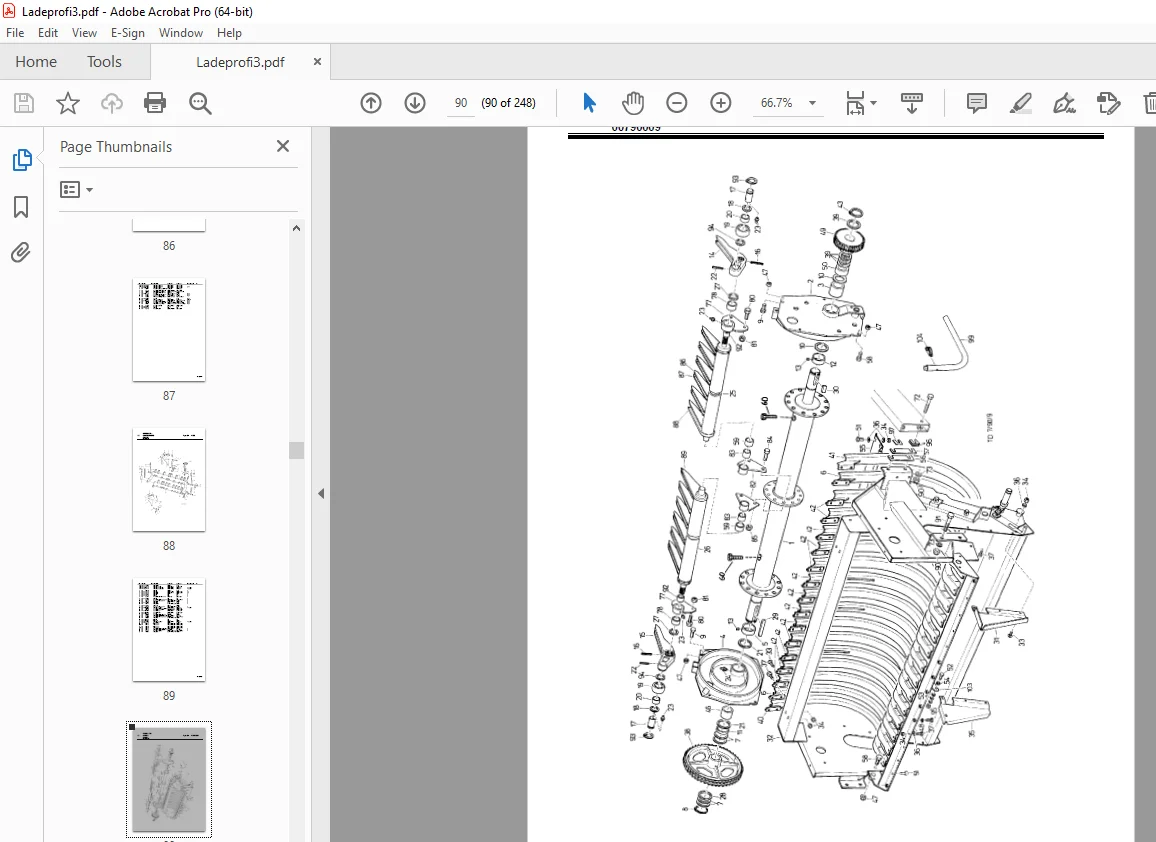
Task: Open the Page Thumbnails pane icon
Action: pos(21,160)
